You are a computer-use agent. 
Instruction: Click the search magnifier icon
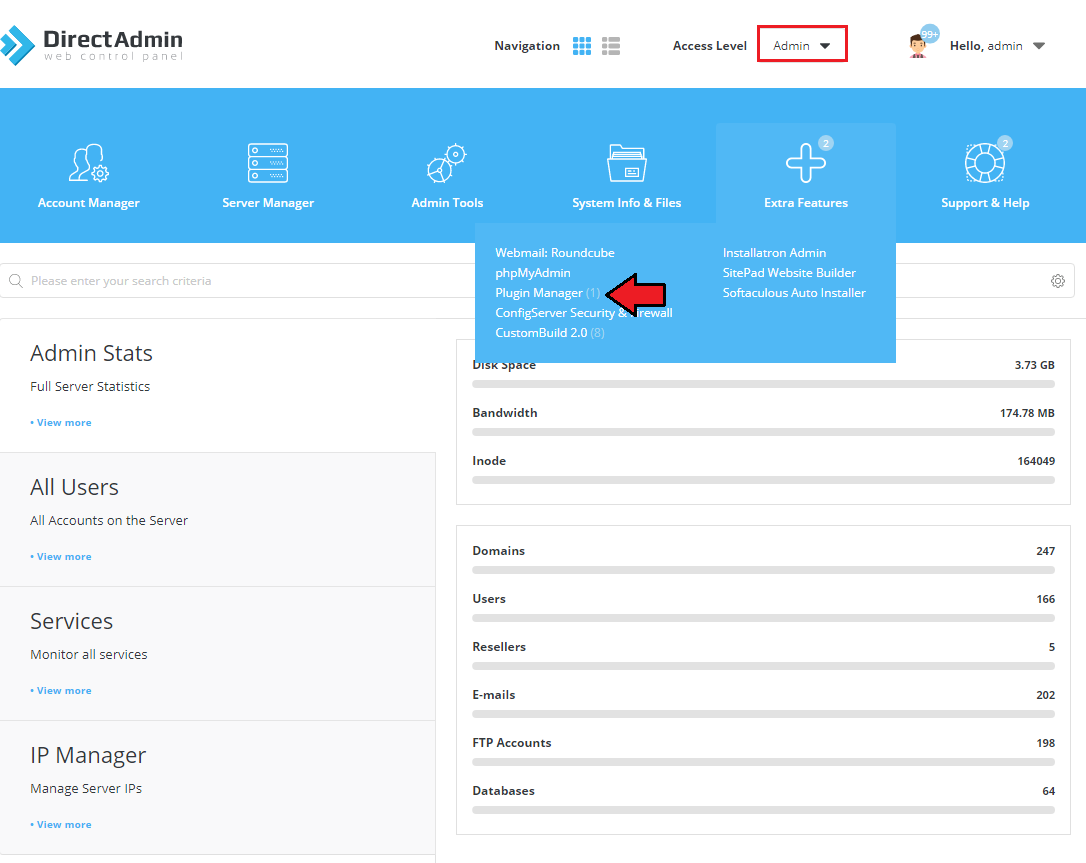(15, 281)
